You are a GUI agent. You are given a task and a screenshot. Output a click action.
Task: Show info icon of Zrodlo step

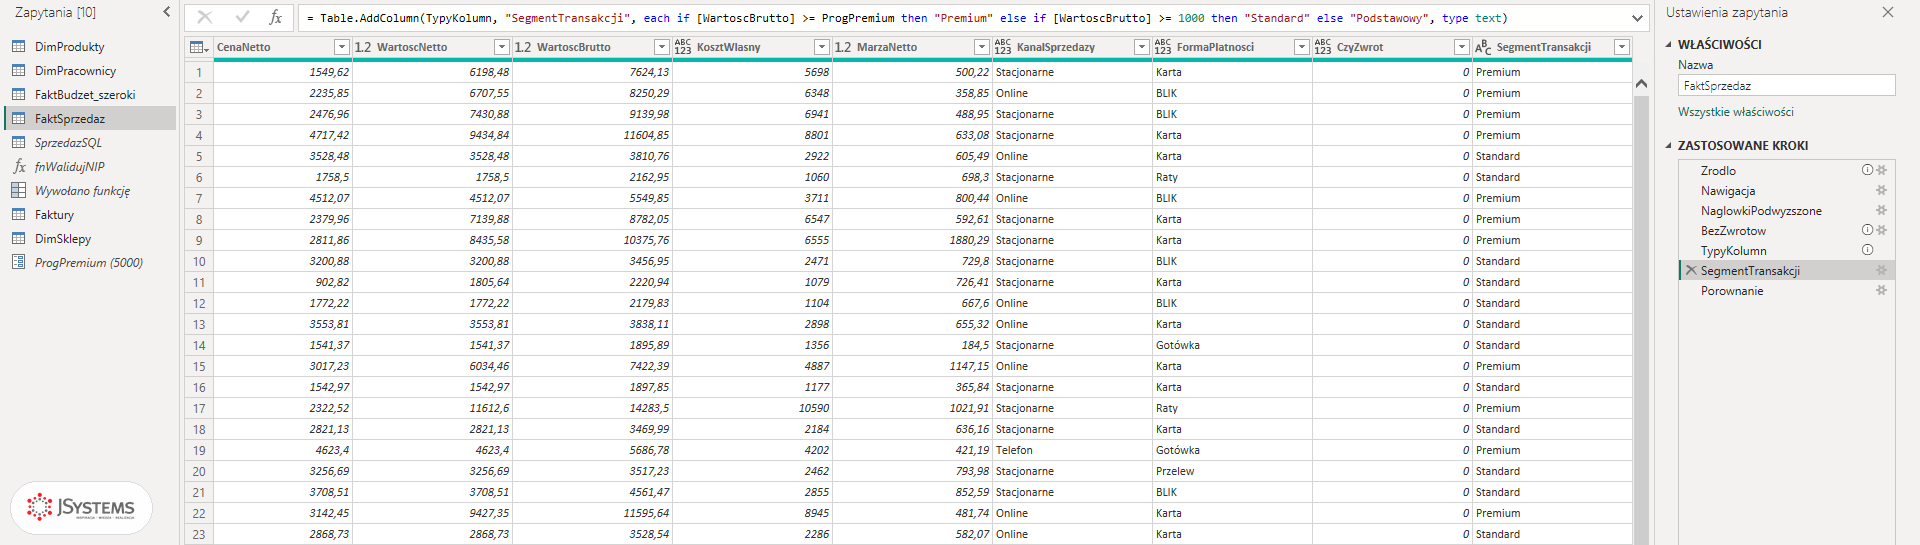click(1867, 170)
